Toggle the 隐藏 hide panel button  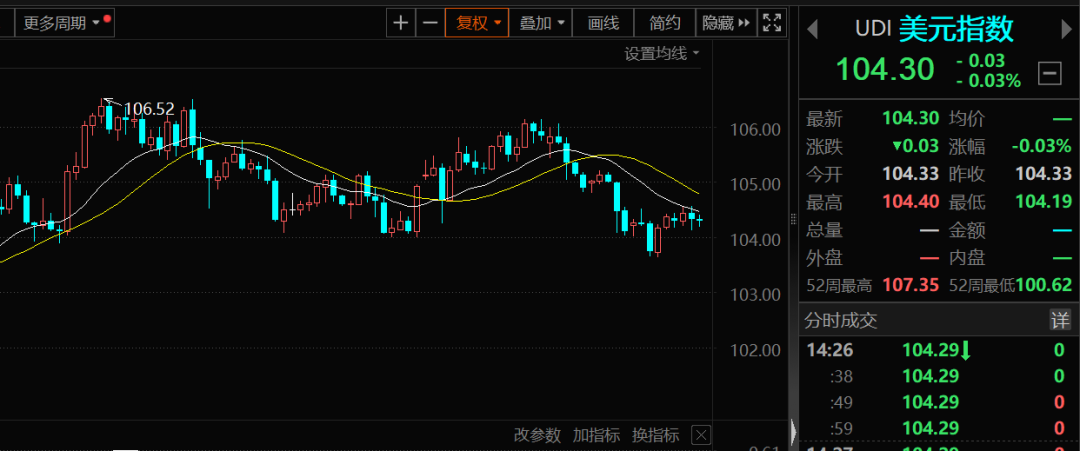[724, 23]
